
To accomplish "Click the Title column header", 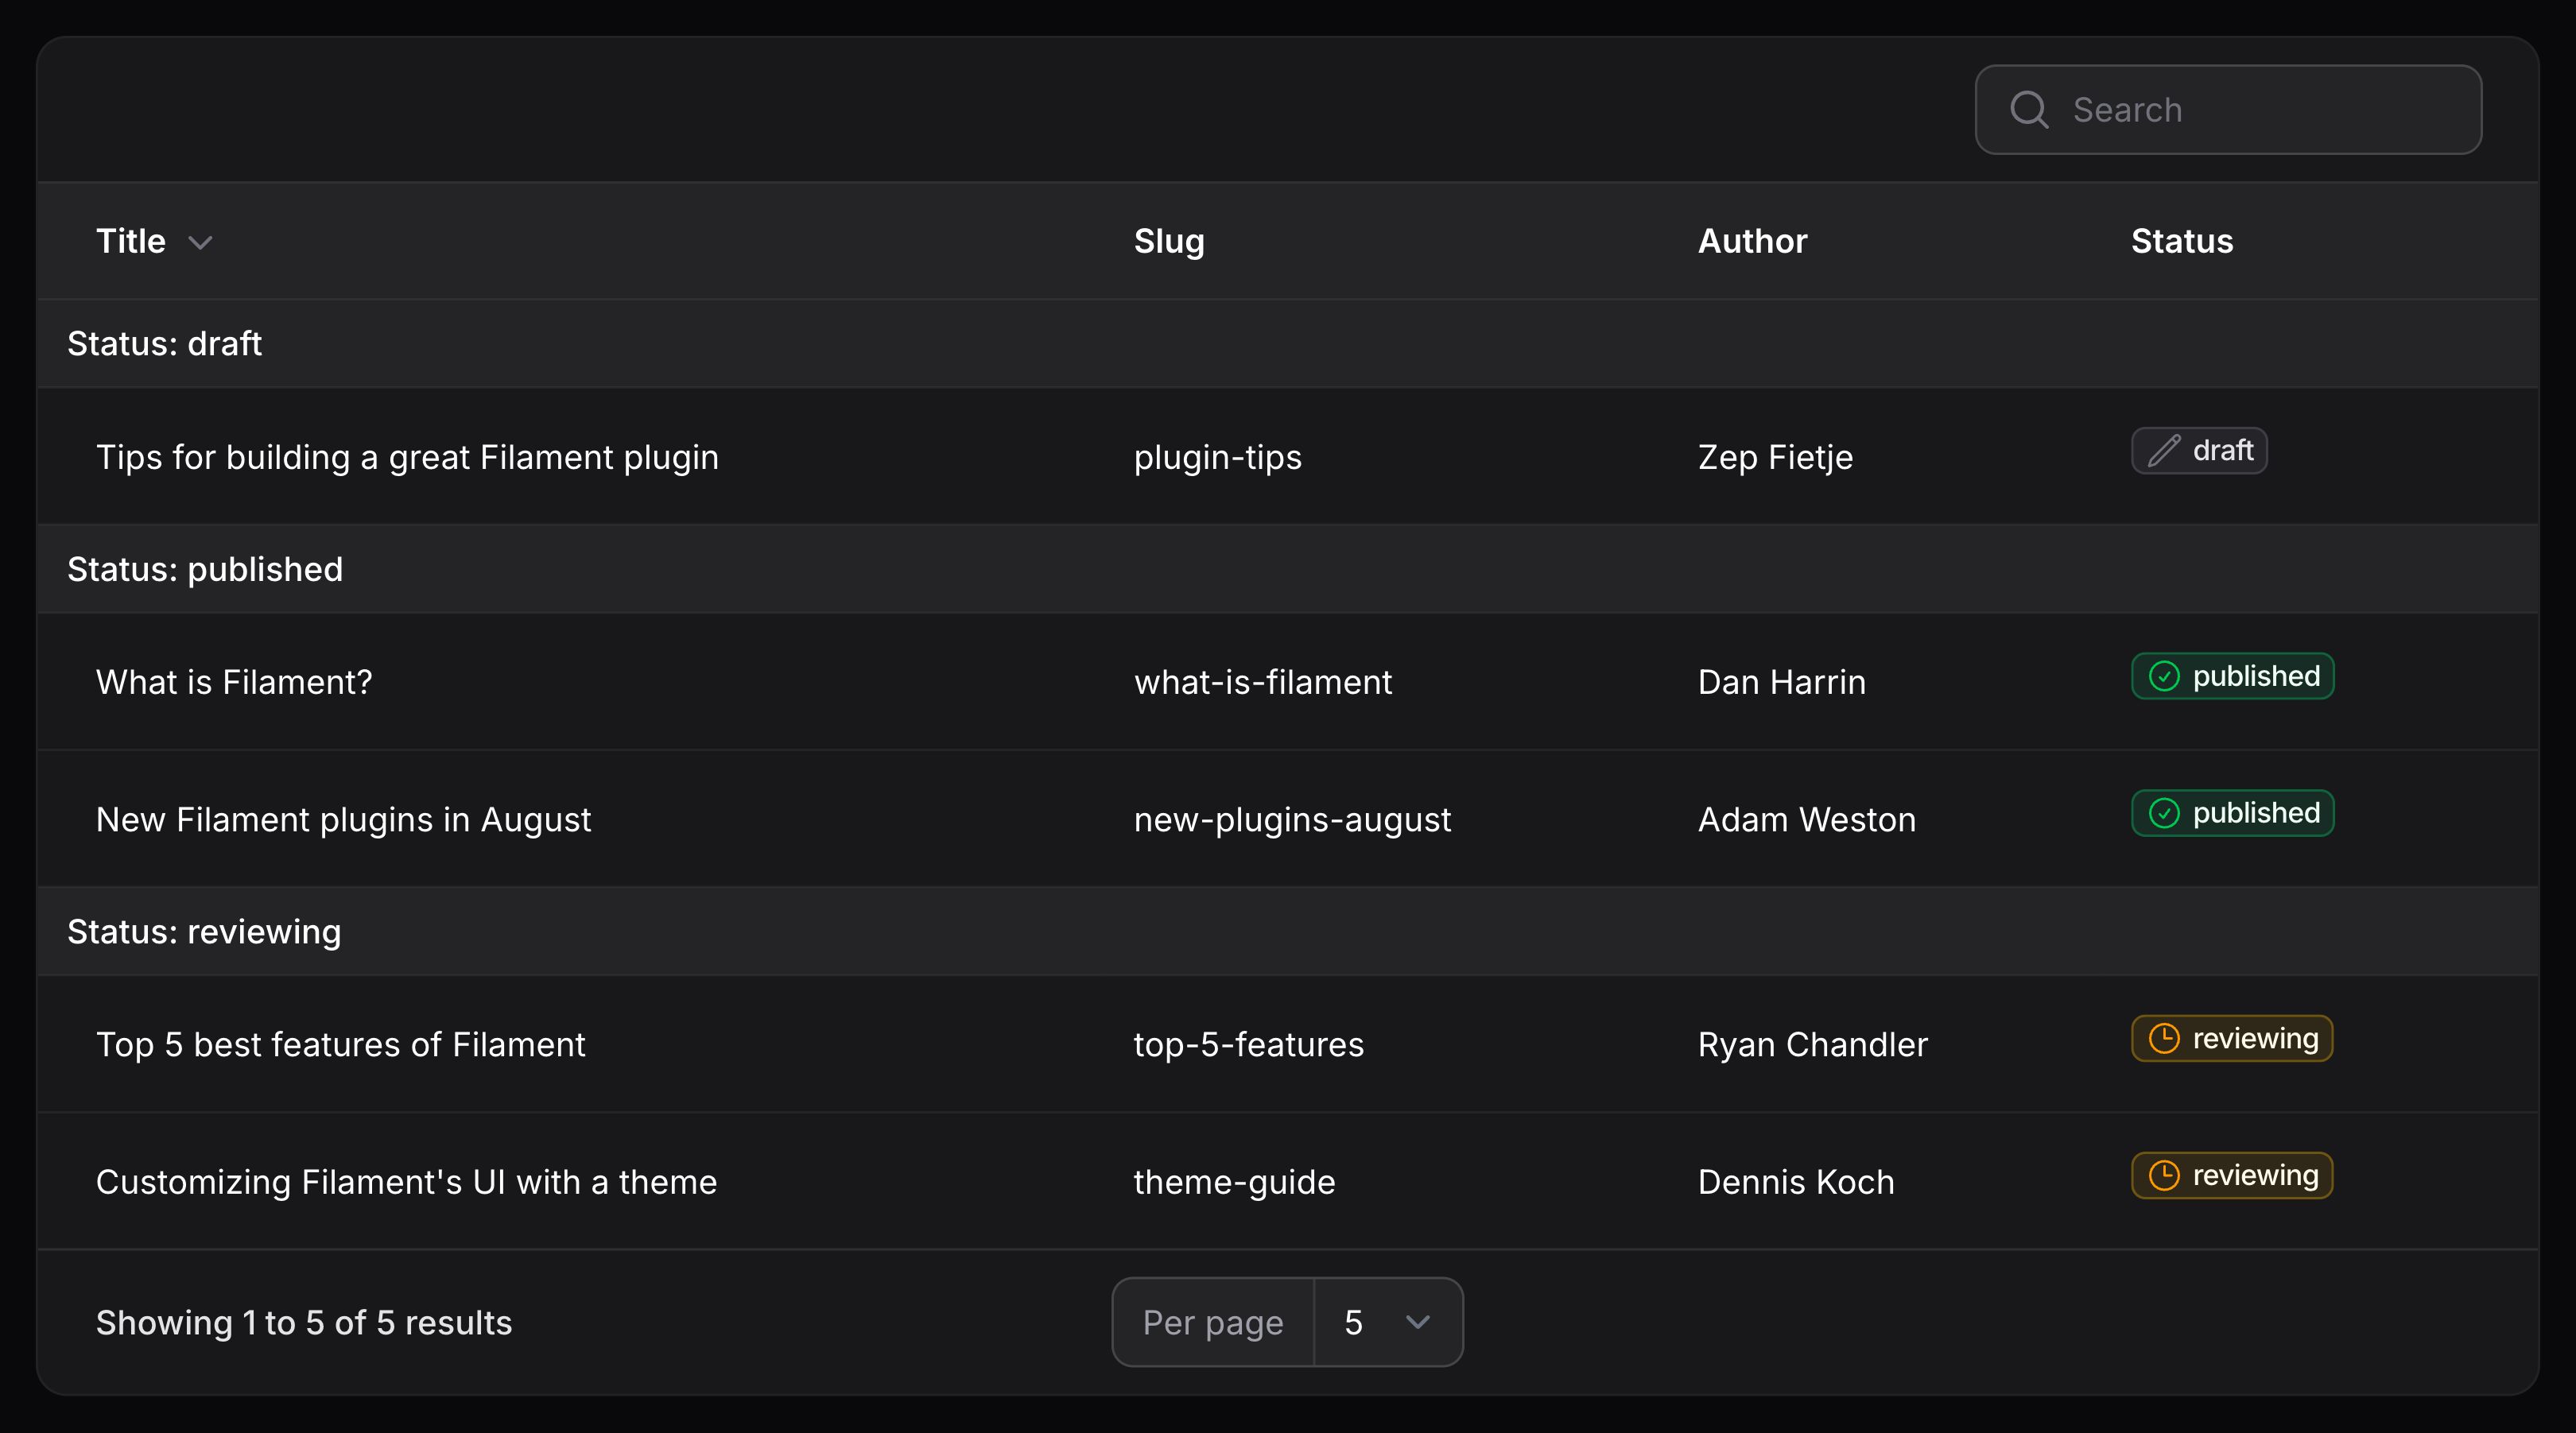I will (131, 241).
